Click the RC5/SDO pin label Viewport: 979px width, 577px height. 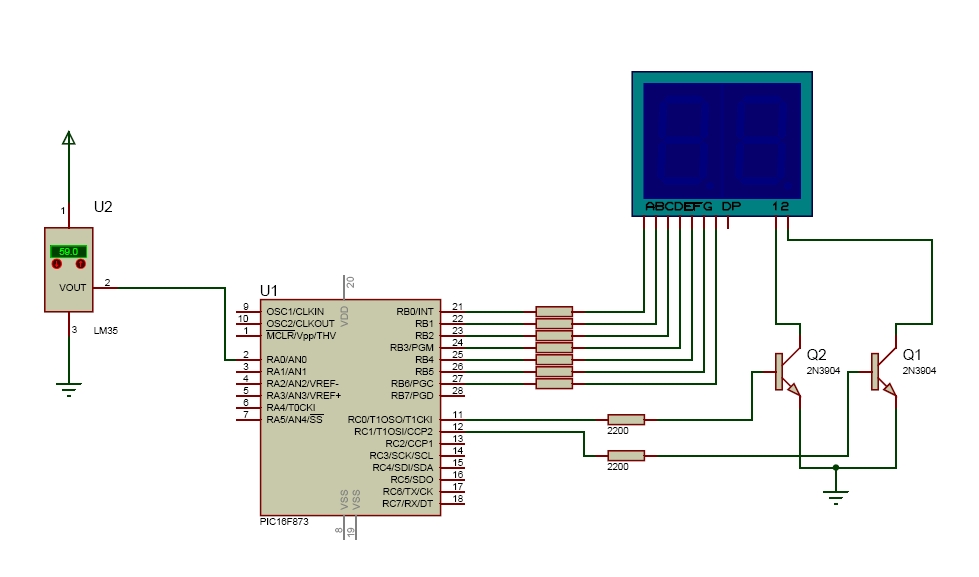pos(411,480)
